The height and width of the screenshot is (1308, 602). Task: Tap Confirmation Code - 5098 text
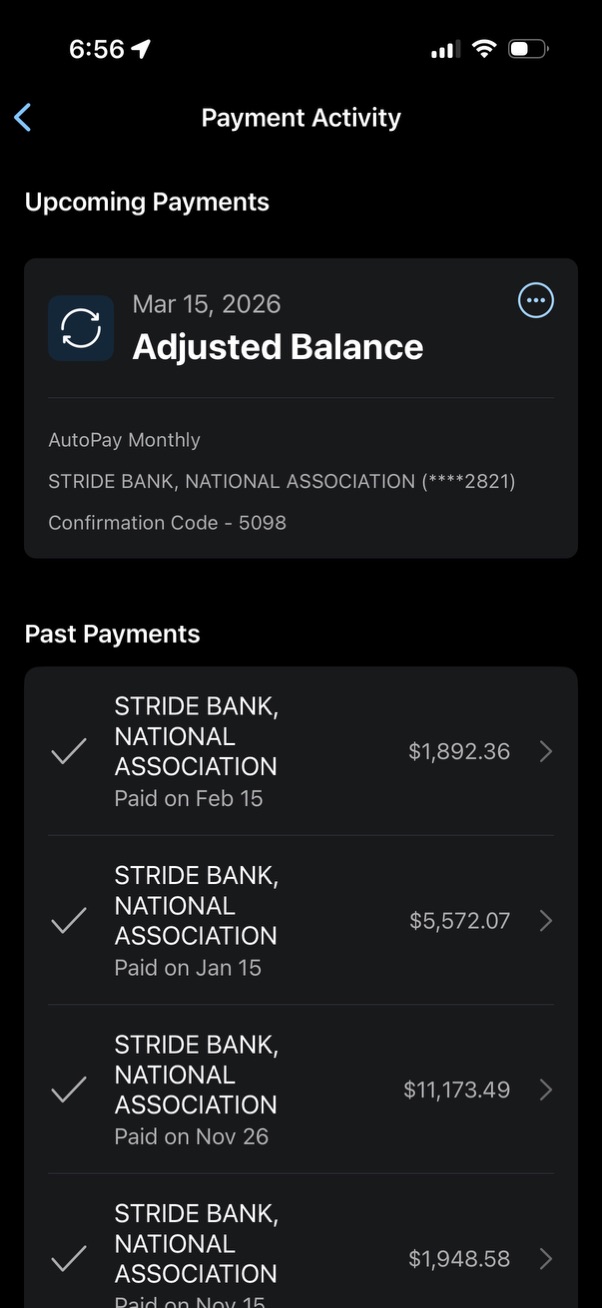168,522
